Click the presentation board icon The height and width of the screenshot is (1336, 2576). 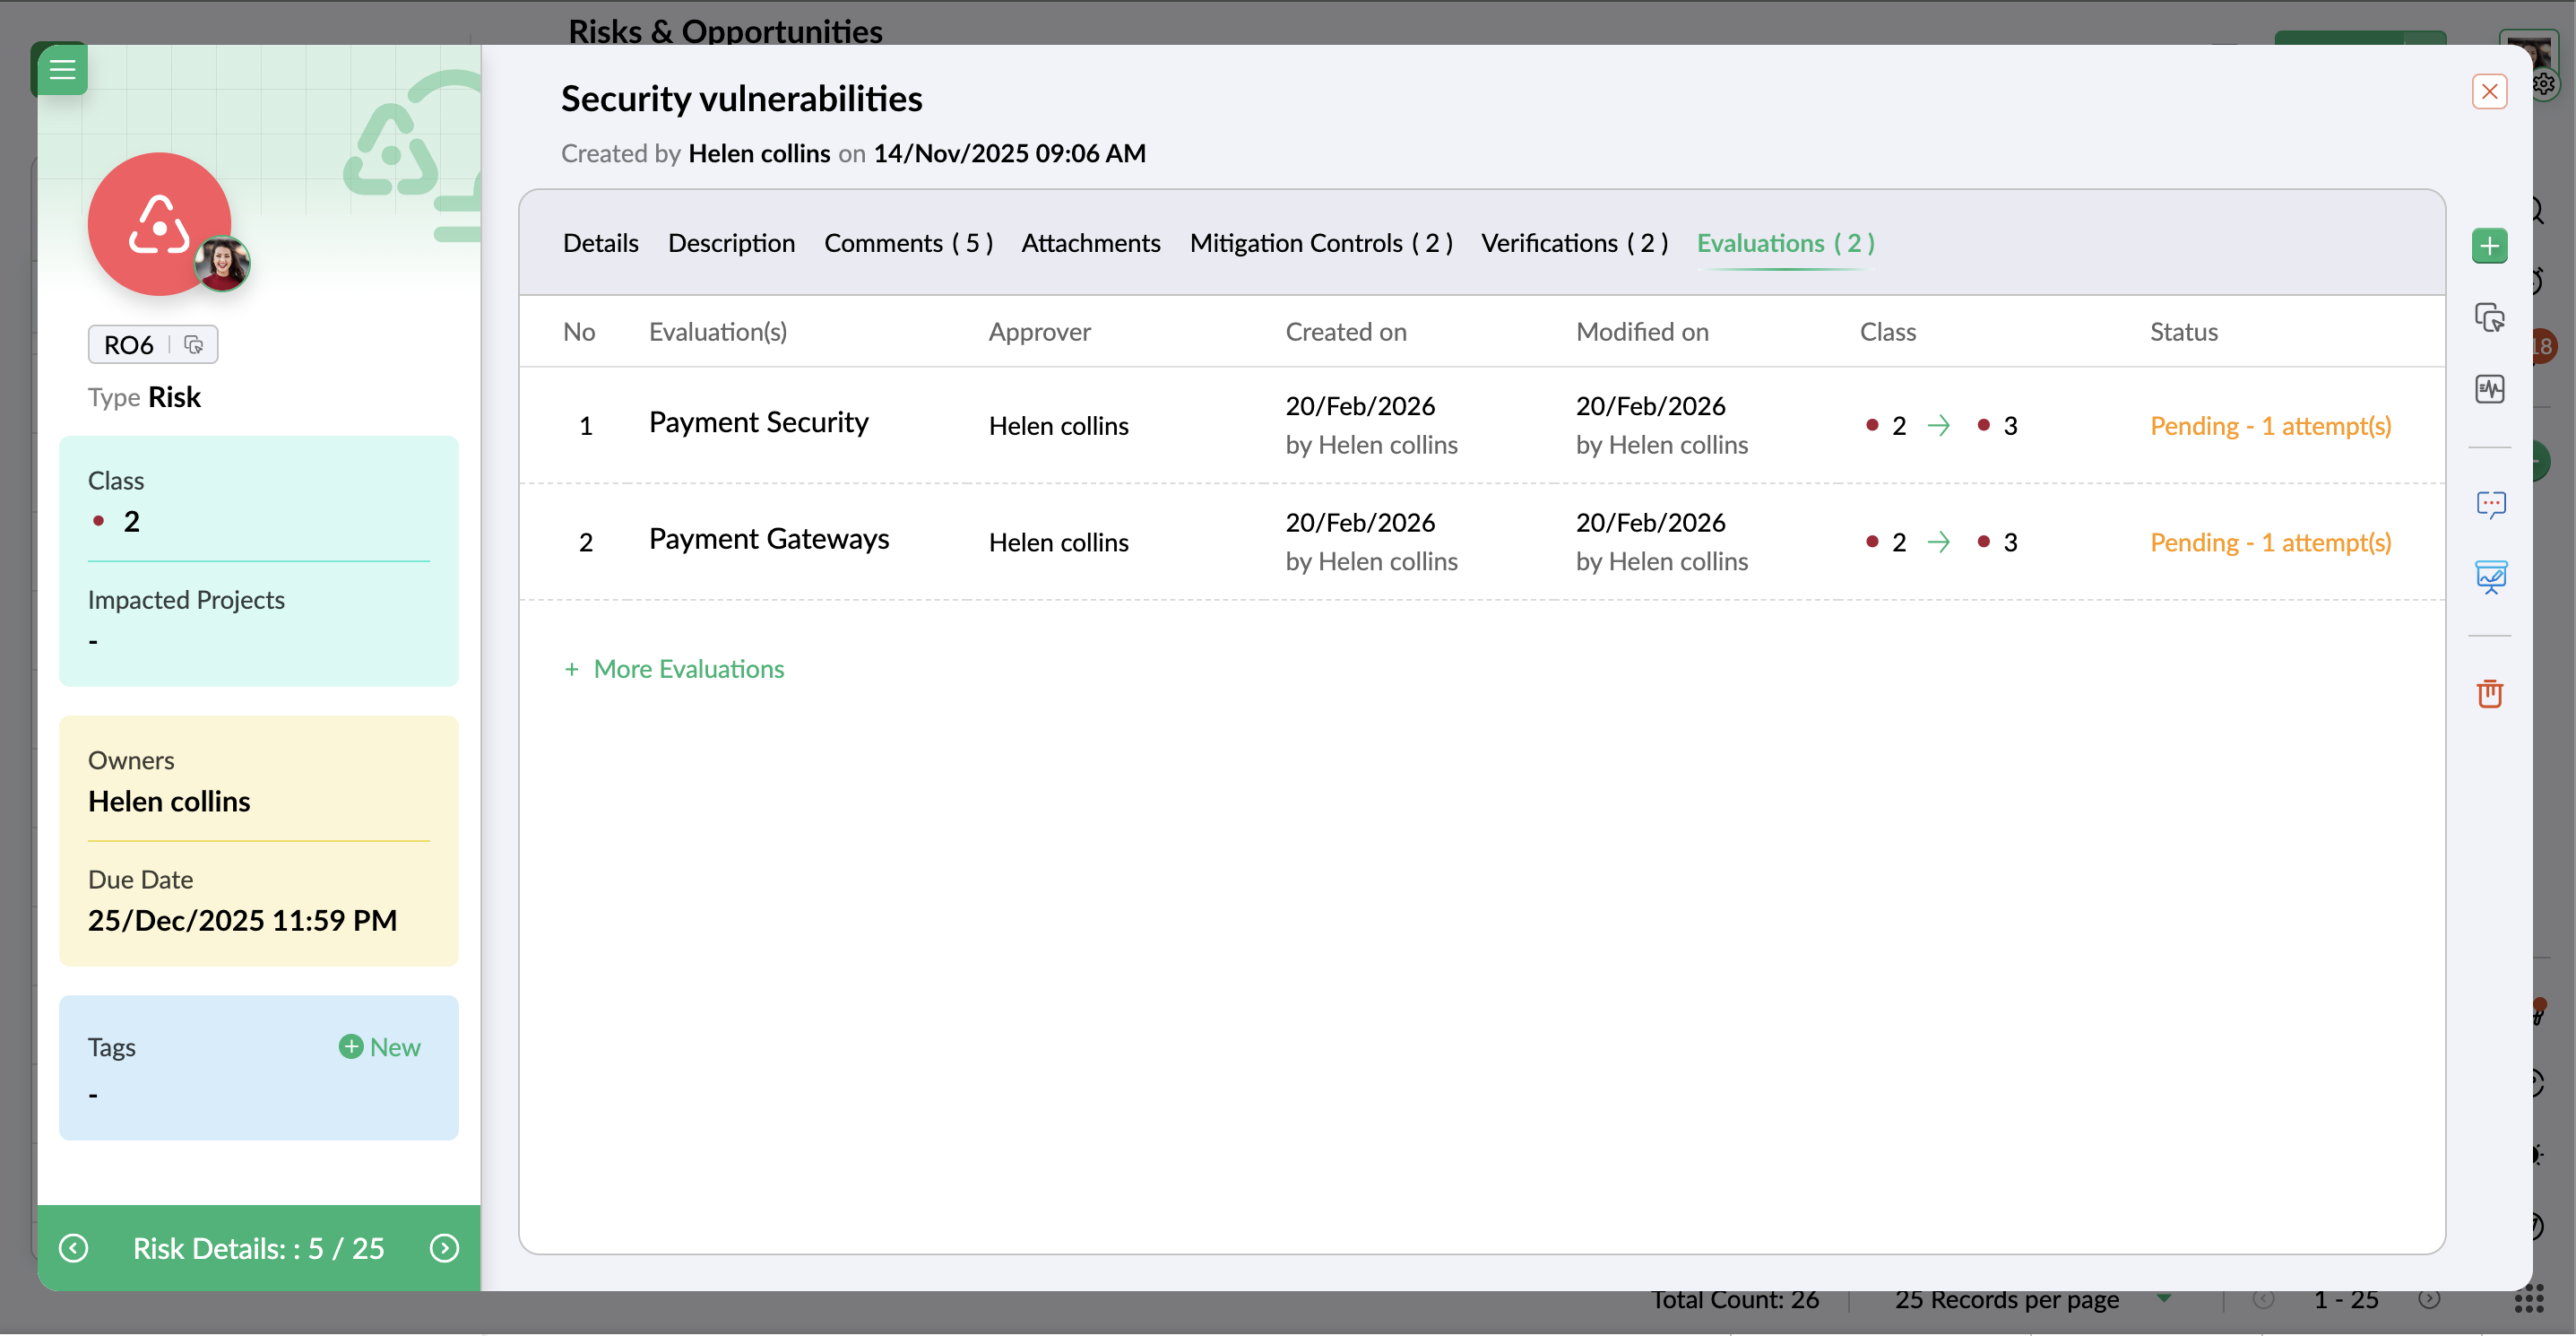coord(2489,577)
